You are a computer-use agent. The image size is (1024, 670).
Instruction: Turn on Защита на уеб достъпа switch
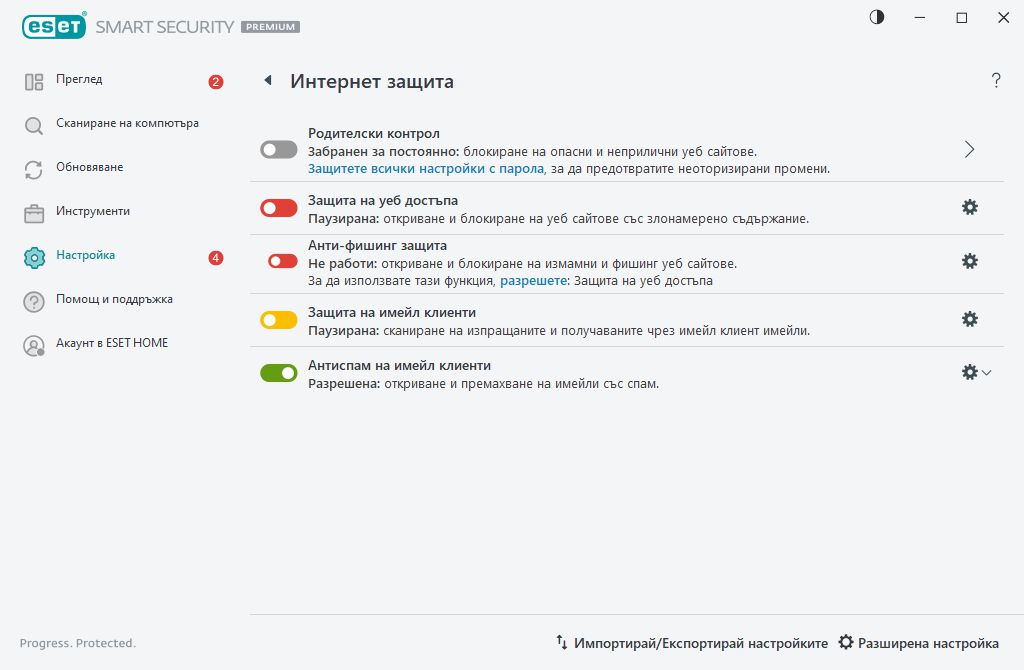(x=279, y=208)
